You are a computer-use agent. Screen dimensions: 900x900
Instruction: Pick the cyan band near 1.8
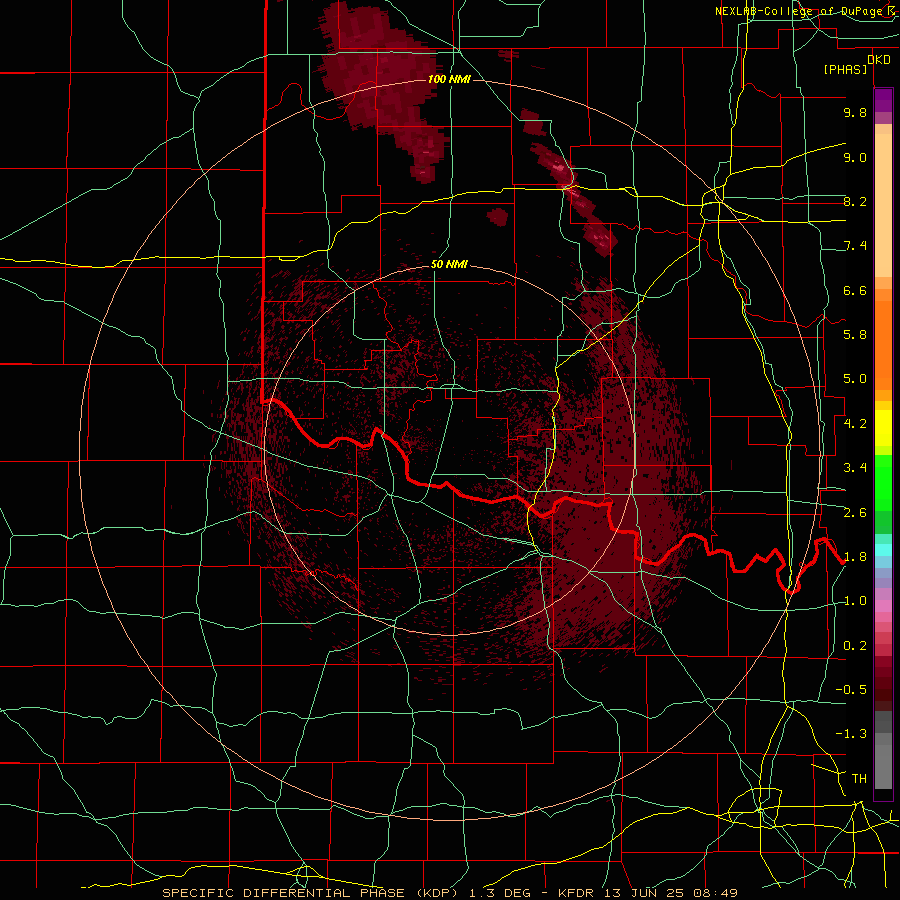(x=883, y=550)
